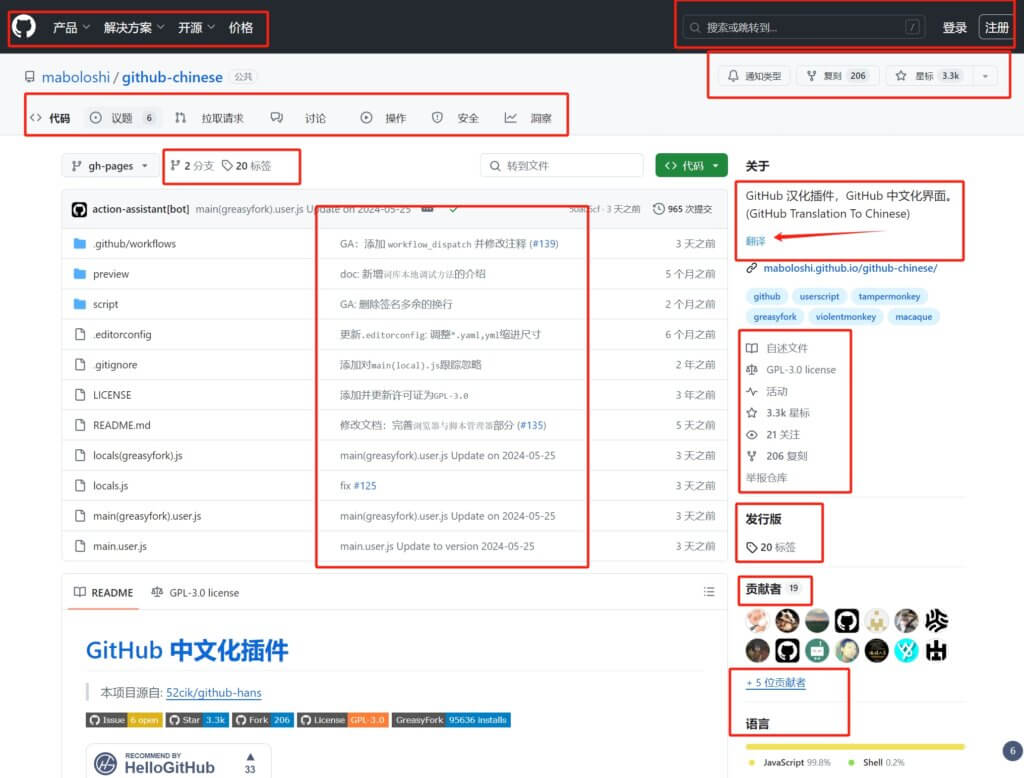Select the README tab

coord(103,592)
